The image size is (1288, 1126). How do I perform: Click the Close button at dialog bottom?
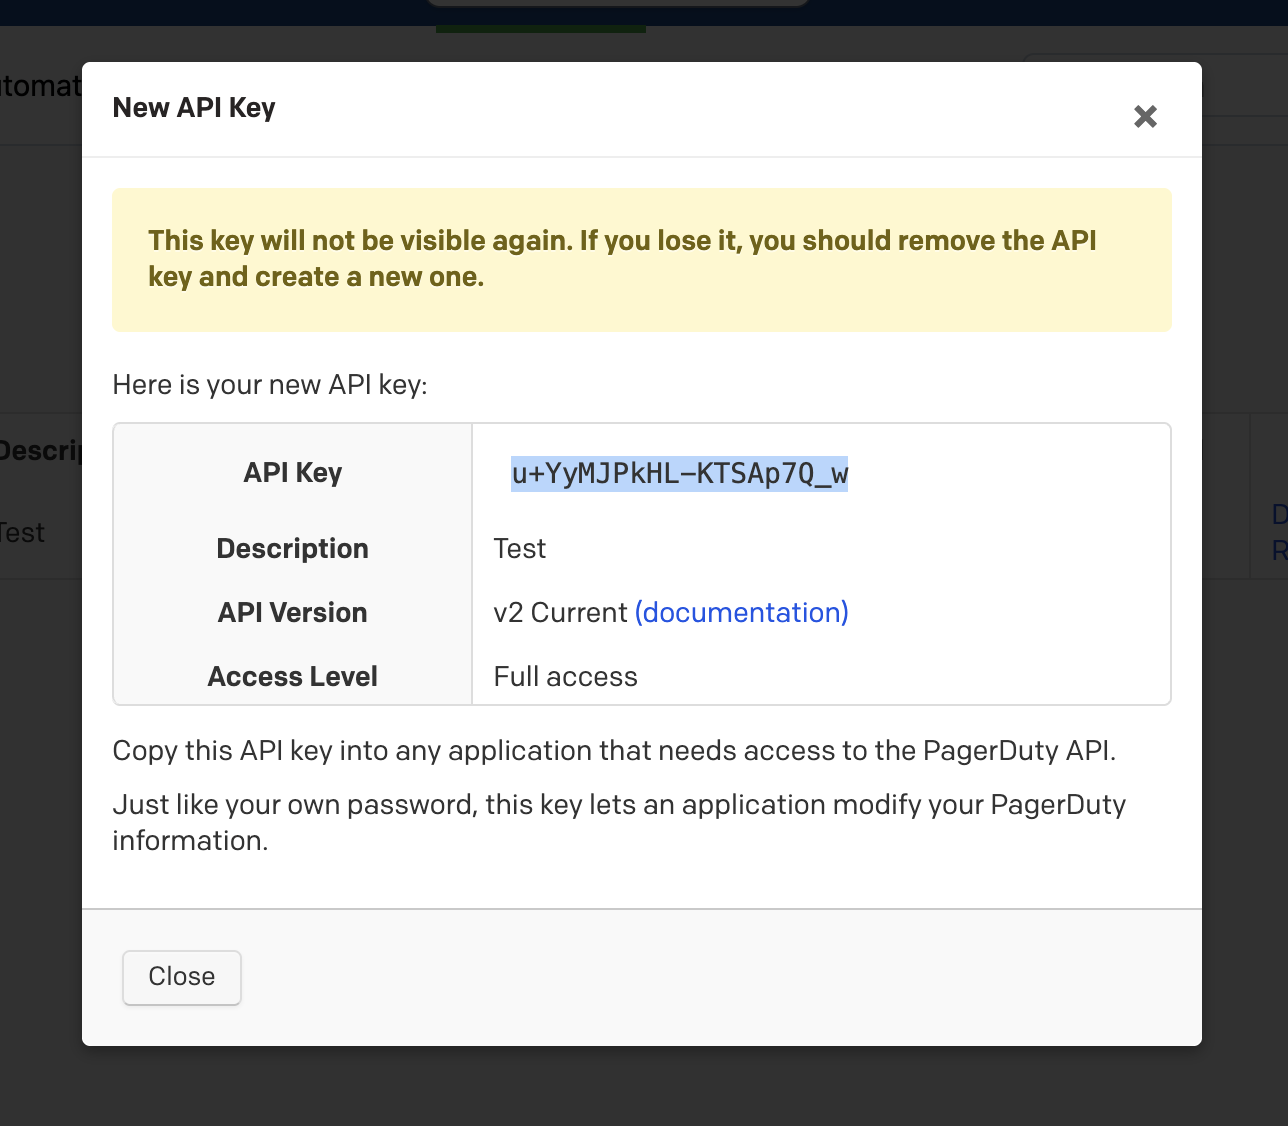pyautogui.click(x=182, y=977)
